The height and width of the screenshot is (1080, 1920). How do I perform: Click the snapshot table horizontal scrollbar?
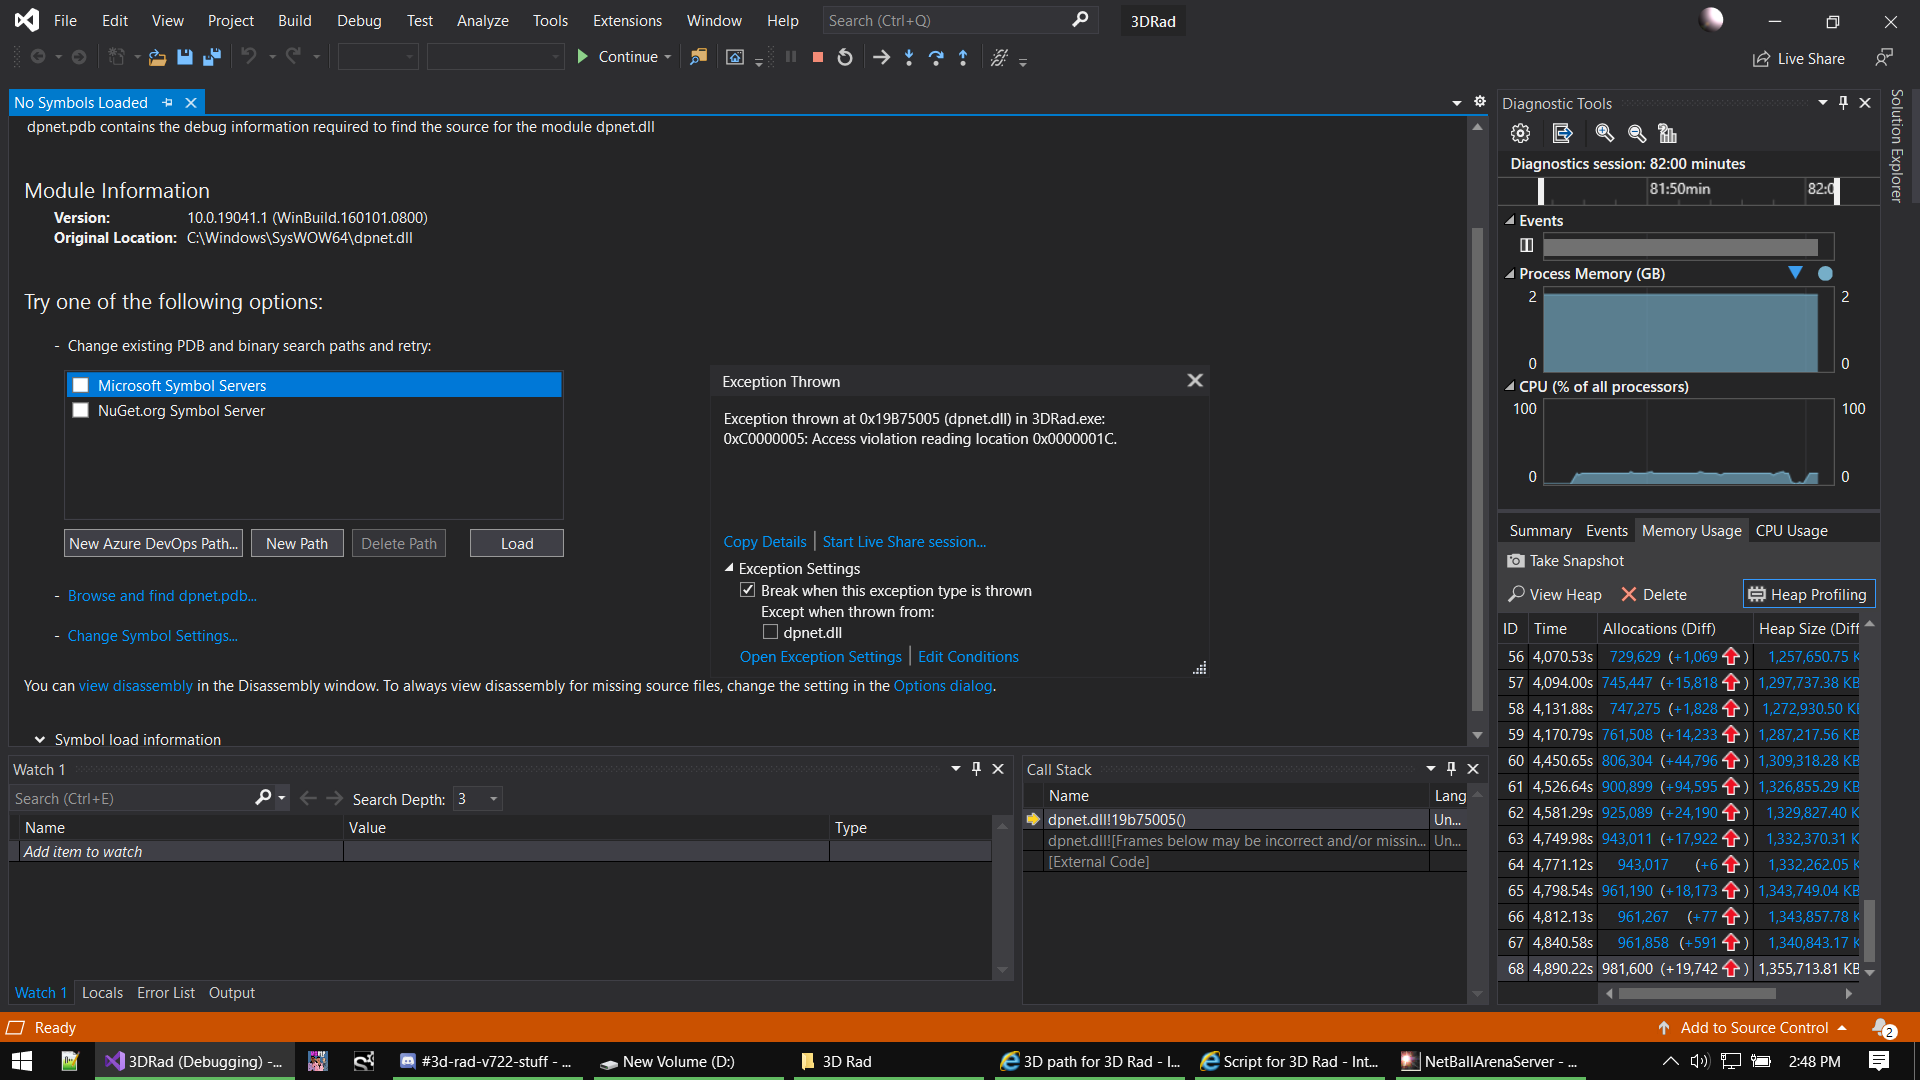[x=1696, y=994]
